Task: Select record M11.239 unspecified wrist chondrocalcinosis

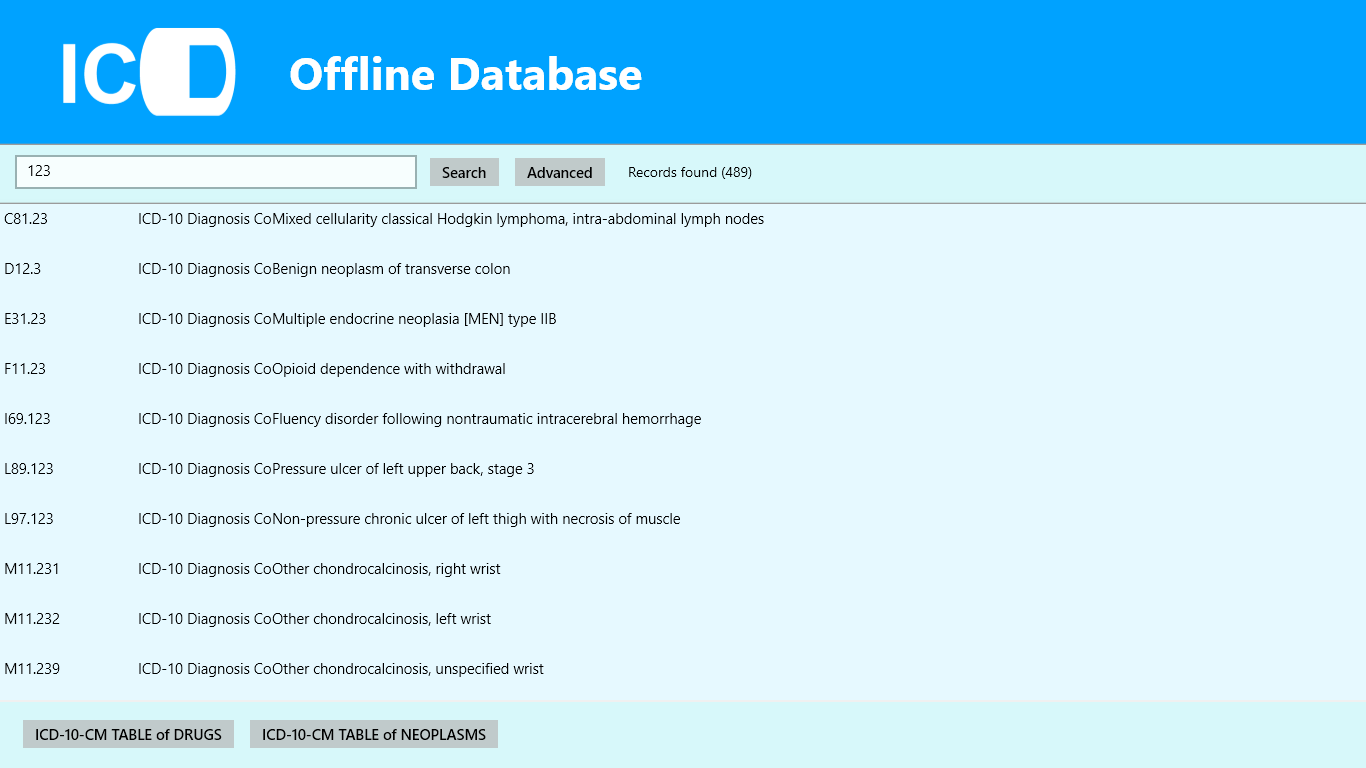Action: tap(341, 668)
